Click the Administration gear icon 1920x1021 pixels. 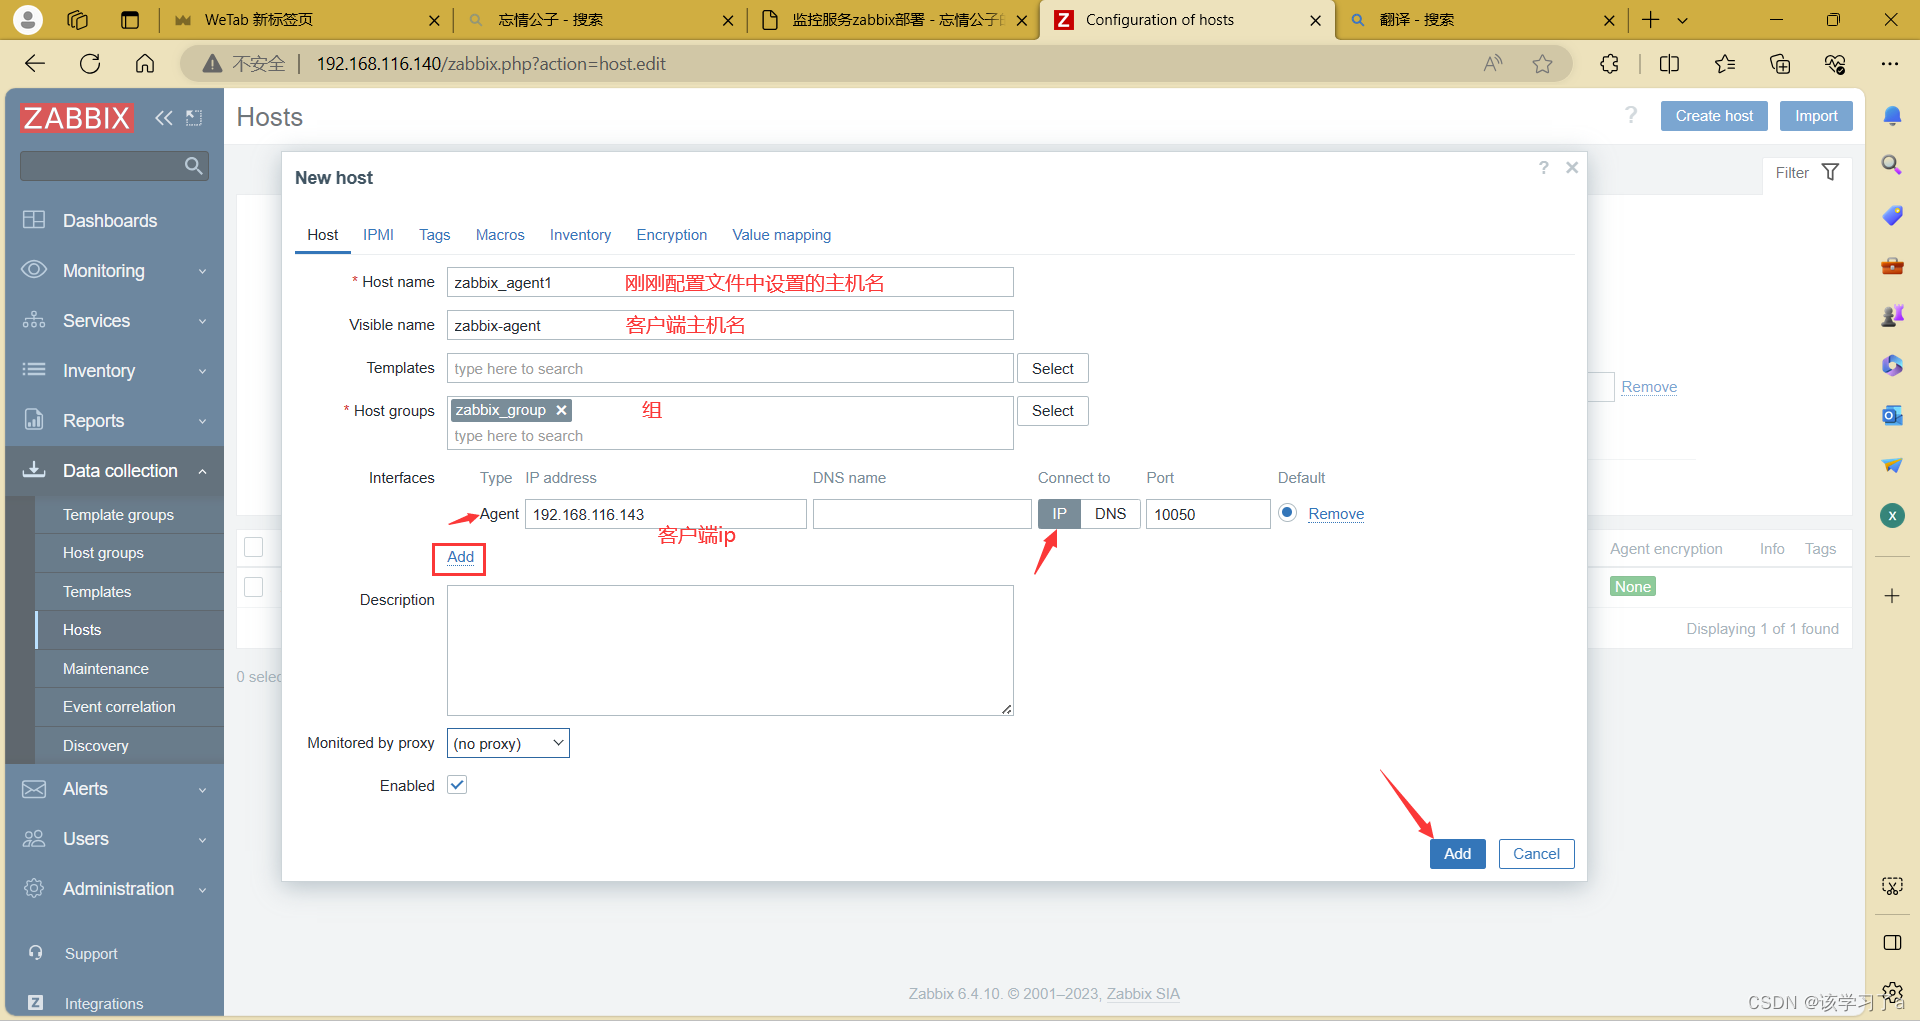tap(34, 888)
